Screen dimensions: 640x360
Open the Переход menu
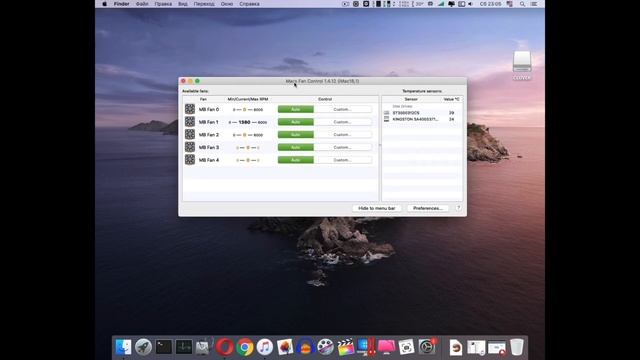click(204, 4)
